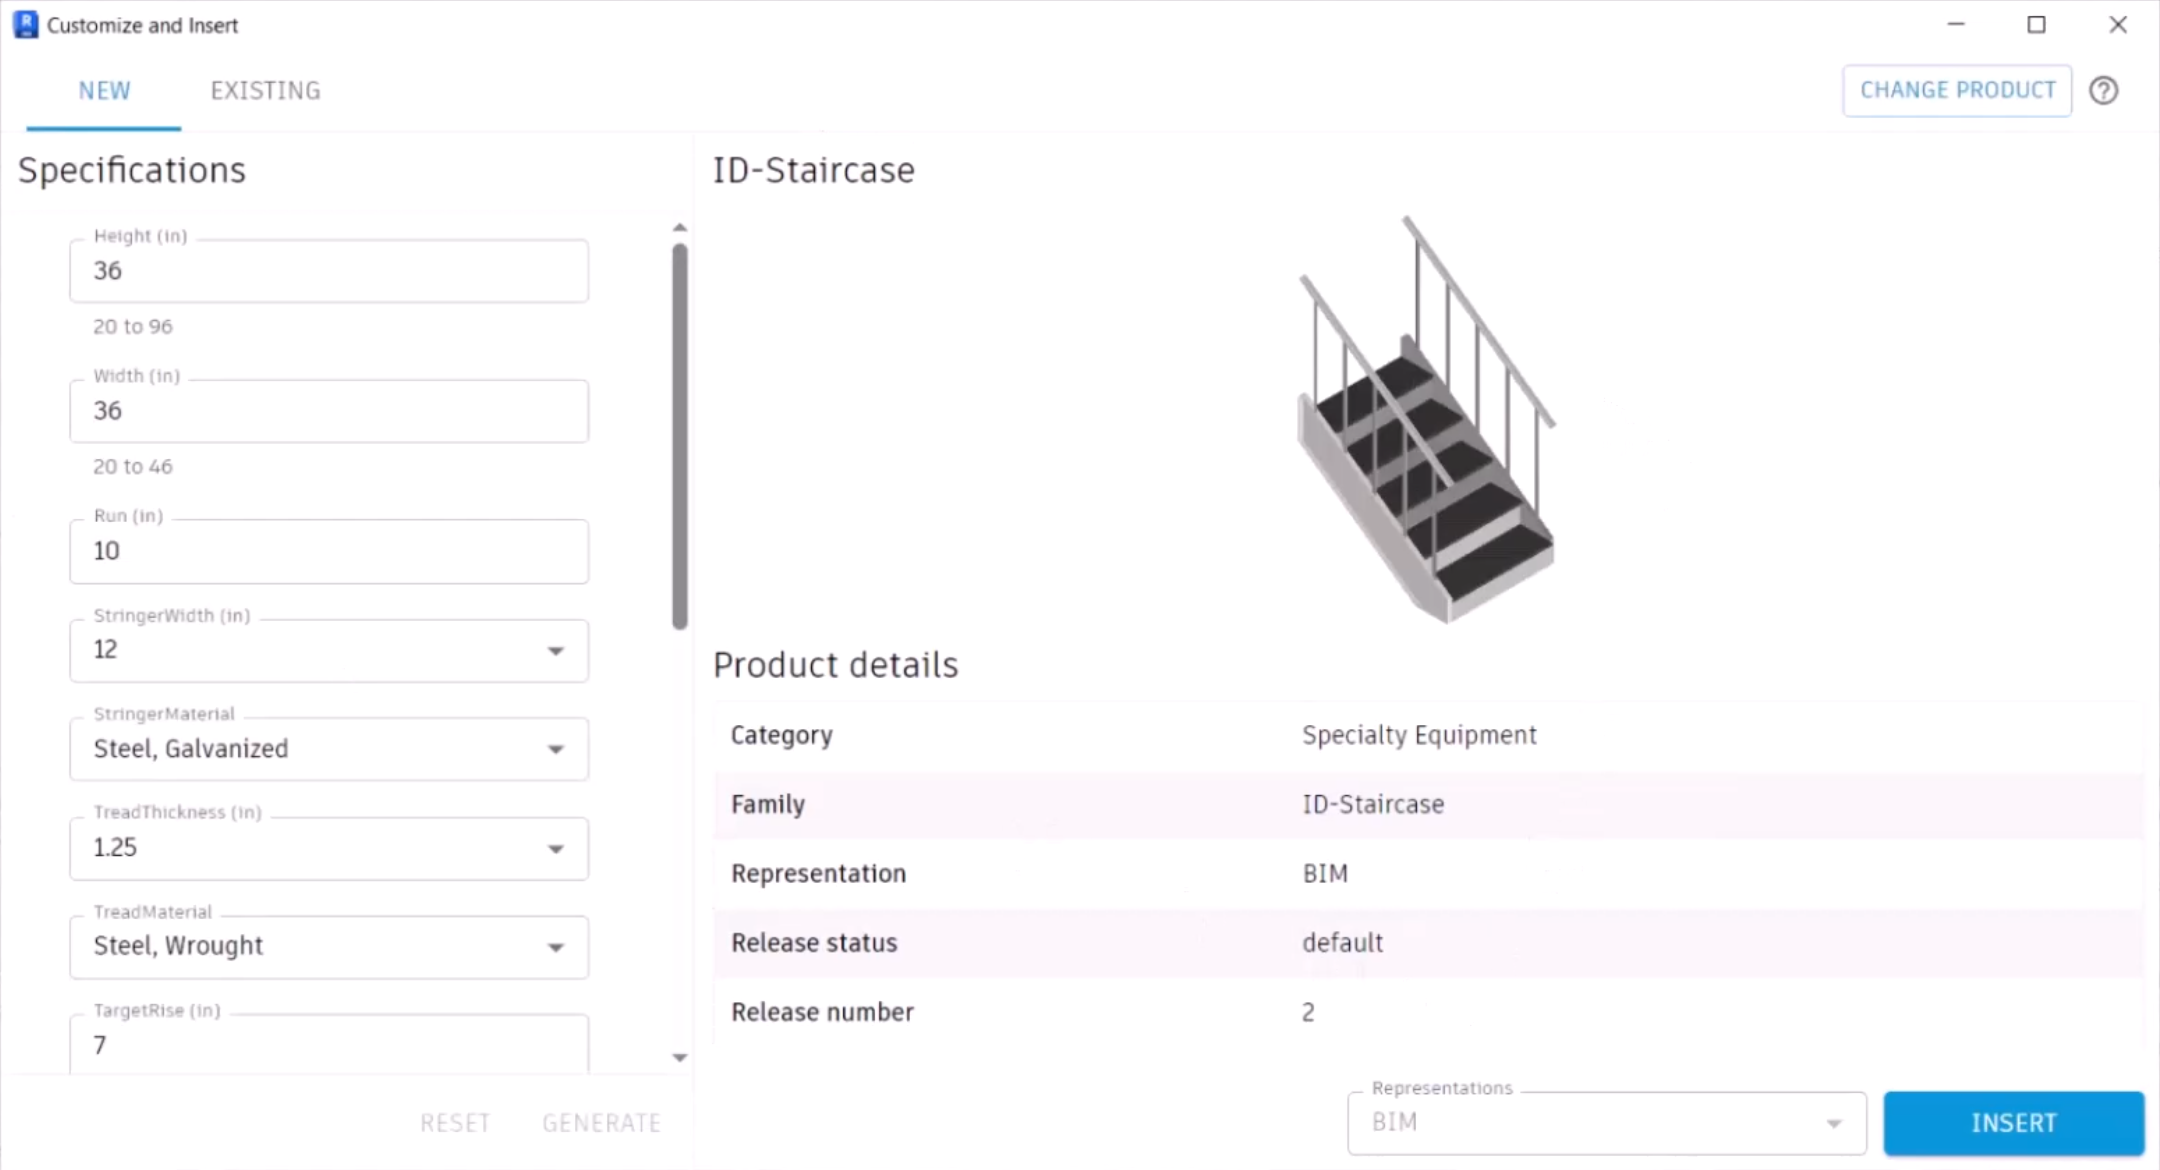This screenshot has height=1170, width=2160.
Task: Switch to the EXISTING tab
Action: (x=265, y=91)
